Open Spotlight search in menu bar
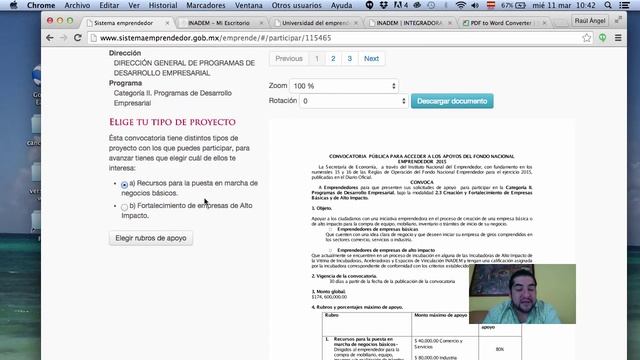 point(608,5)
